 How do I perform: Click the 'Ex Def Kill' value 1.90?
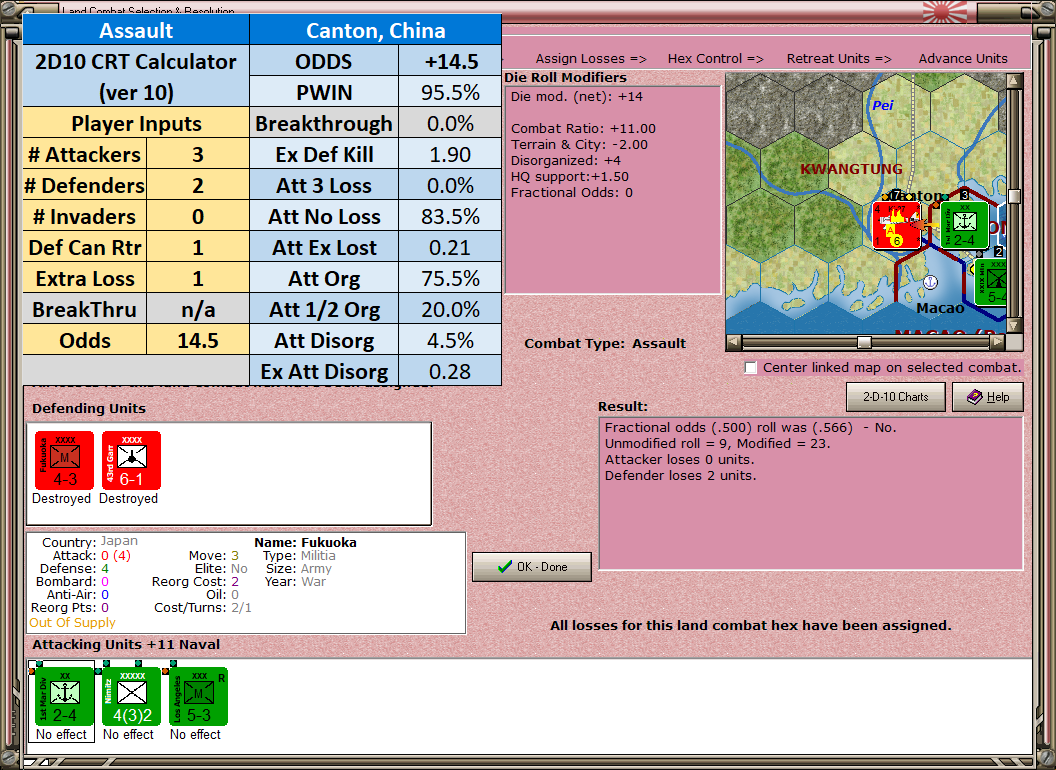point(450,154)
